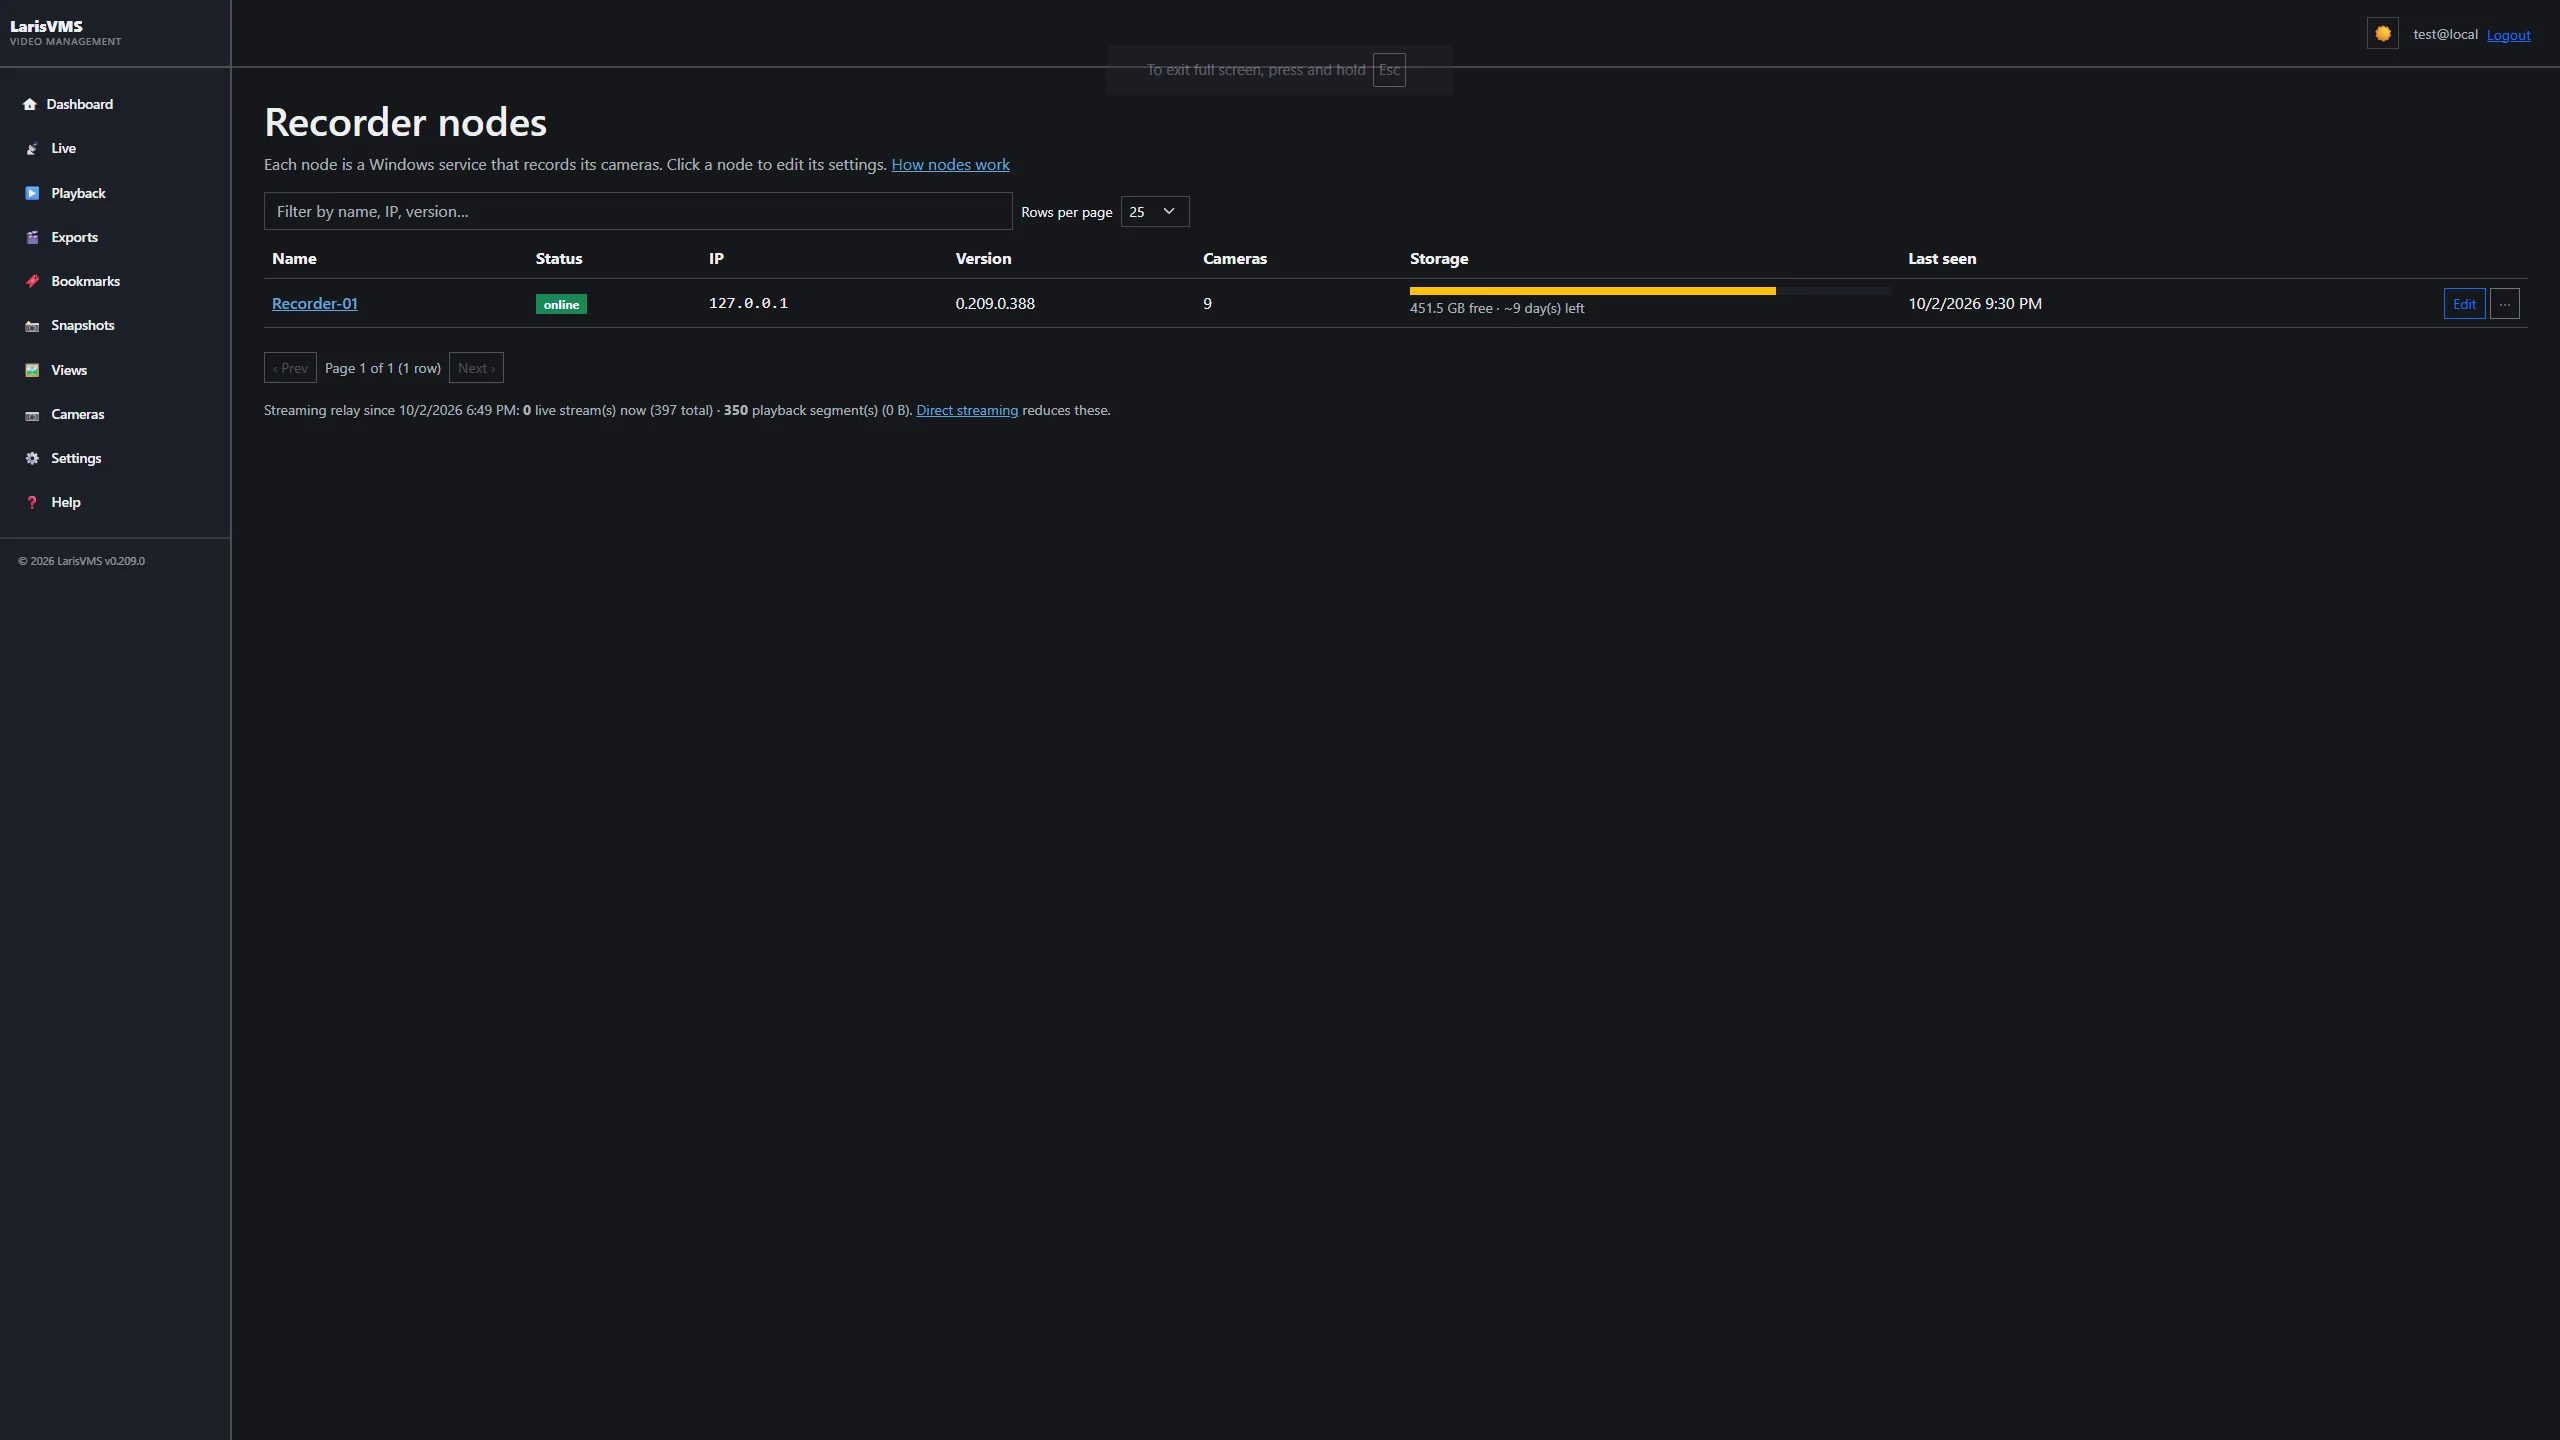Click the LarisVMS v0.209.0 footer text

coord(81,561)
